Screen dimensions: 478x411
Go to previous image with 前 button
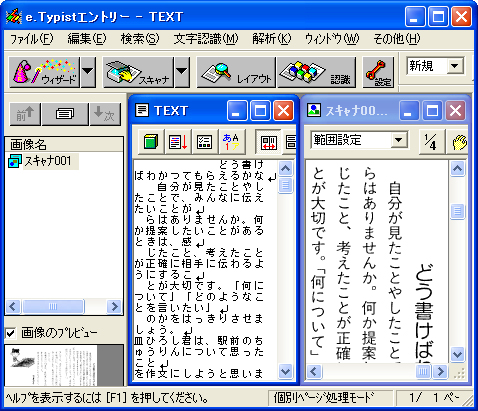click(25, 114)
